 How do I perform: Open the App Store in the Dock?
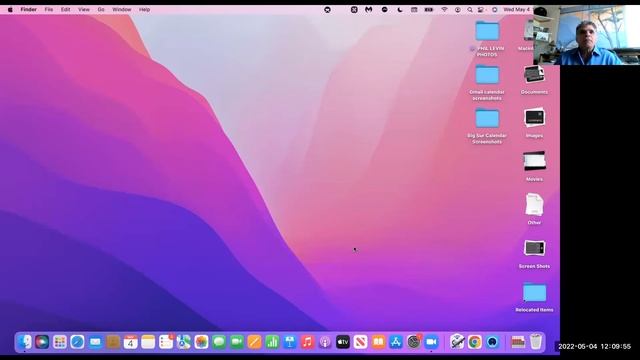(396, 342)
